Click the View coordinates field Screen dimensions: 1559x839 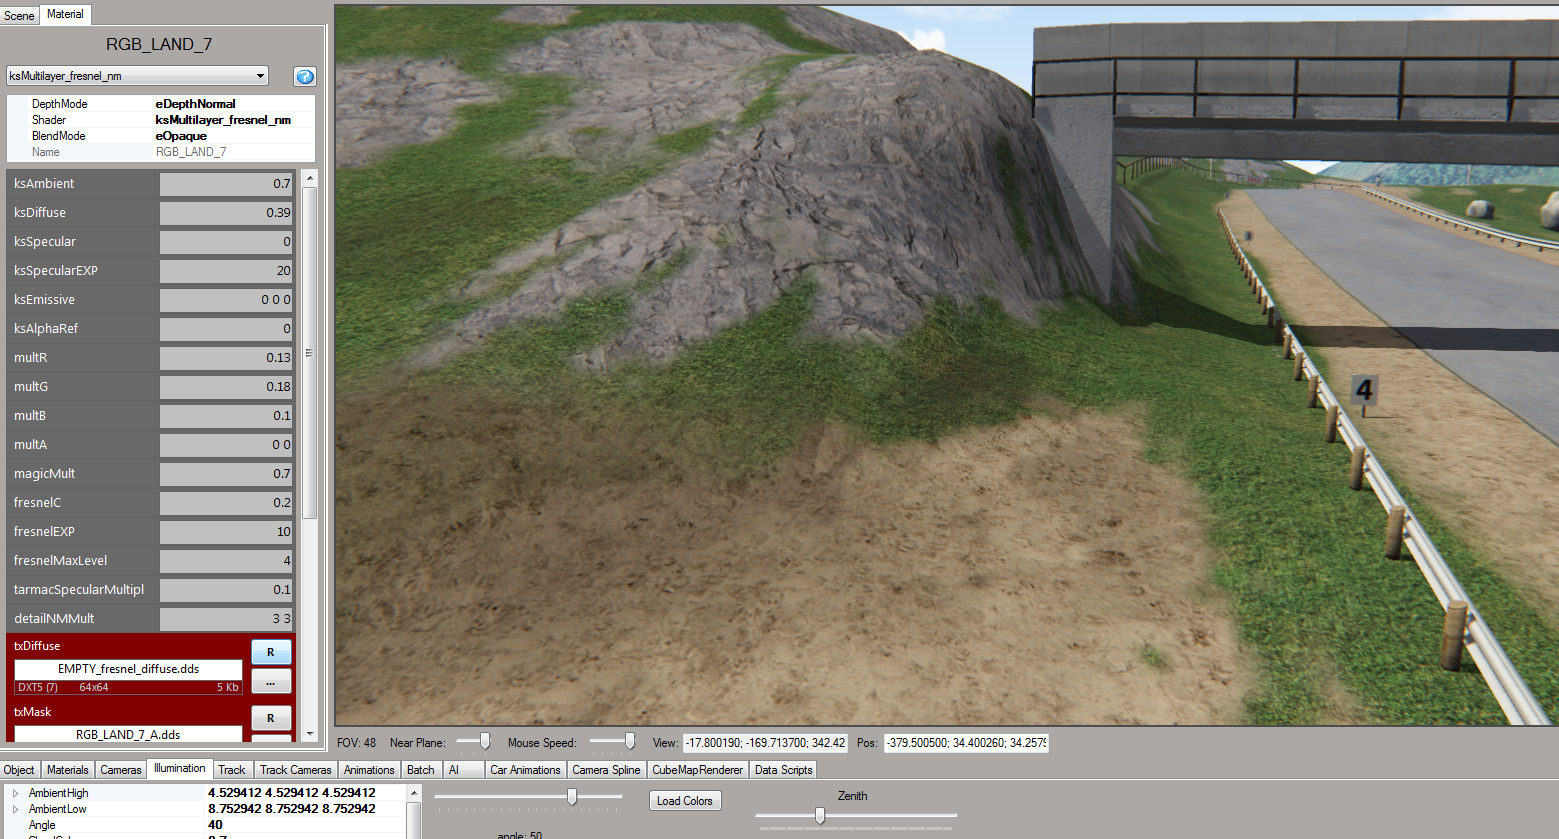766,743
